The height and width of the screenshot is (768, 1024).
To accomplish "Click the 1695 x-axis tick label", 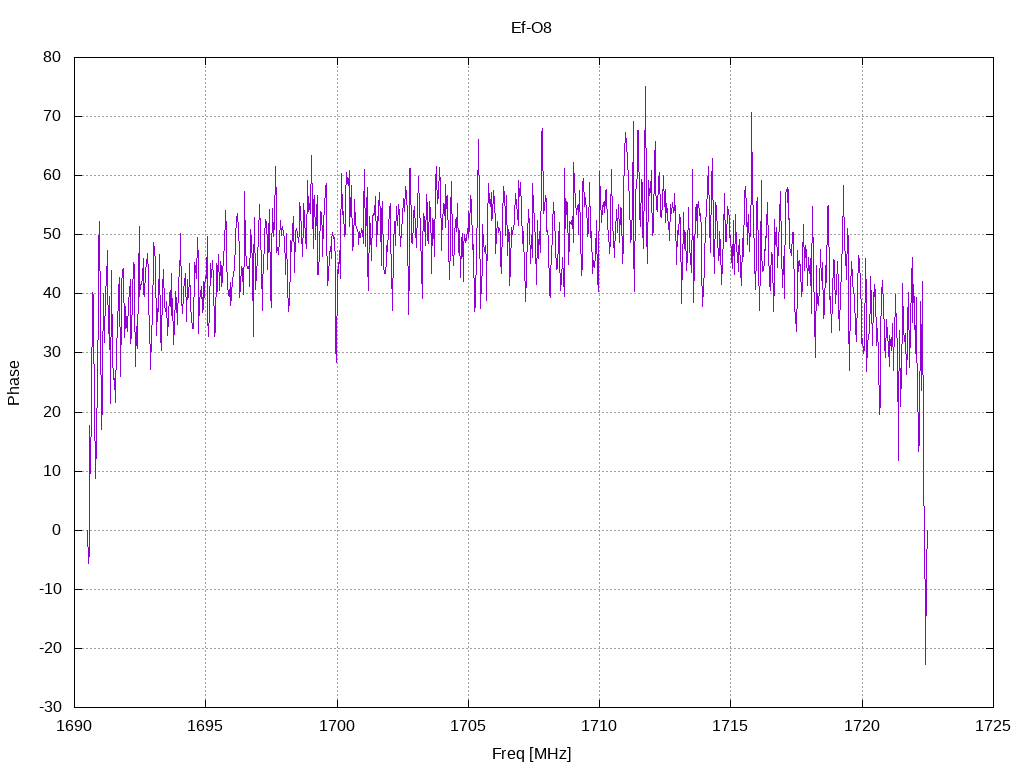I will point(205,726).
